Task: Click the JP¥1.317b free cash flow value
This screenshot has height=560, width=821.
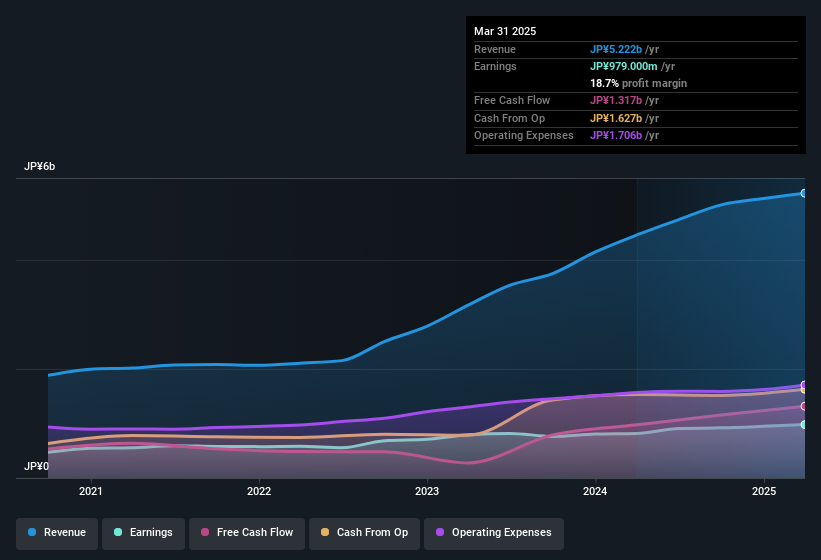Action: coord(616,100)
